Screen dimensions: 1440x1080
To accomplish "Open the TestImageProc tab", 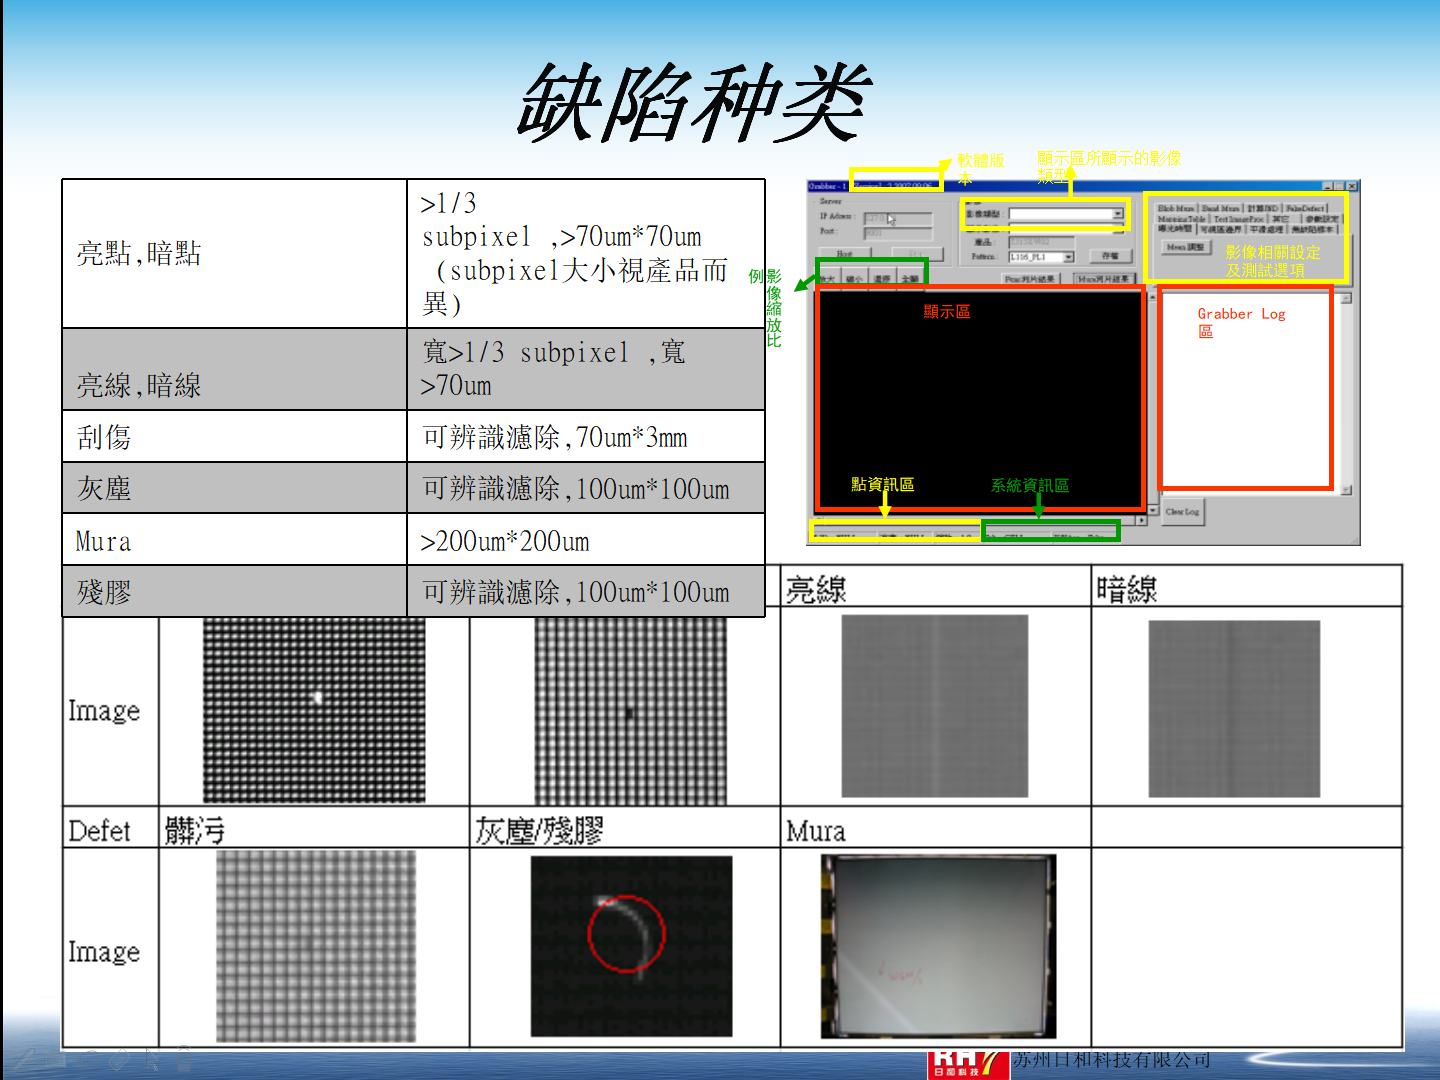I will pos(1239,219).
